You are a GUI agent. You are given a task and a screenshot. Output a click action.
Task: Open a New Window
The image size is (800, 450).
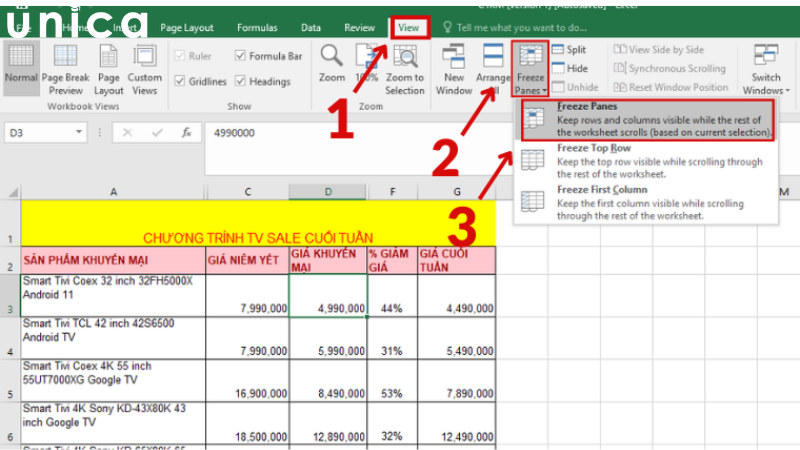click(x=454, y=70)
